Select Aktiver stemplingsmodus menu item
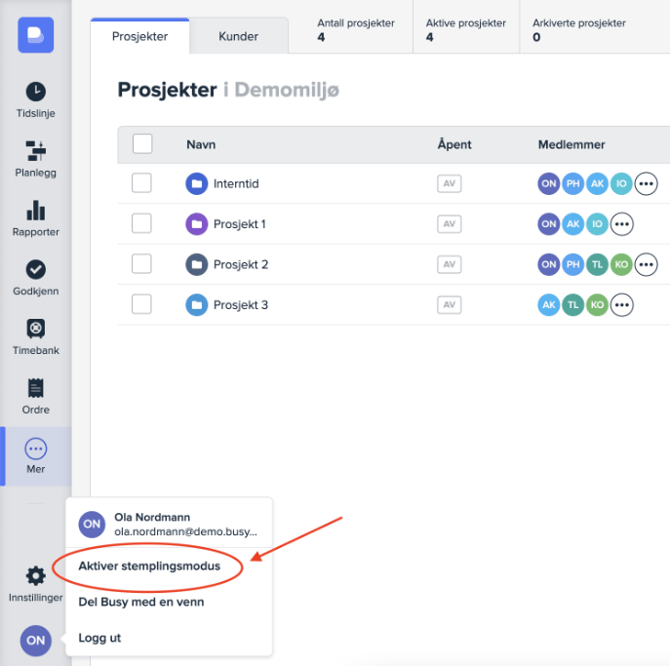The image size is (670, 666). click(149, 566)
